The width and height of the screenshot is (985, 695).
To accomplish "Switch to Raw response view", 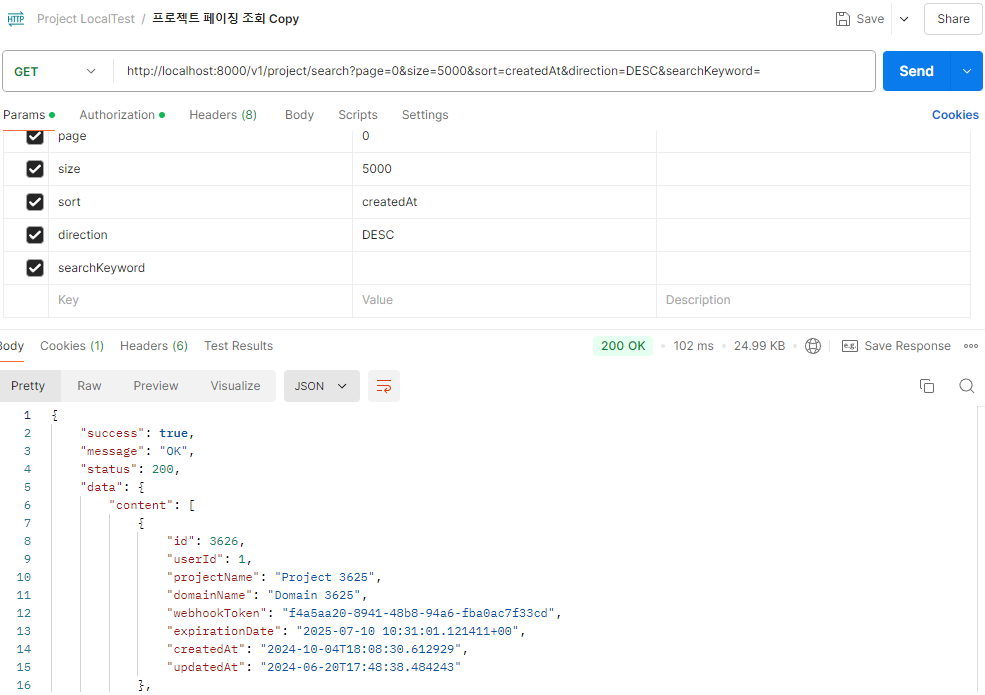I will pyautogui.click(x=89, y=386).
